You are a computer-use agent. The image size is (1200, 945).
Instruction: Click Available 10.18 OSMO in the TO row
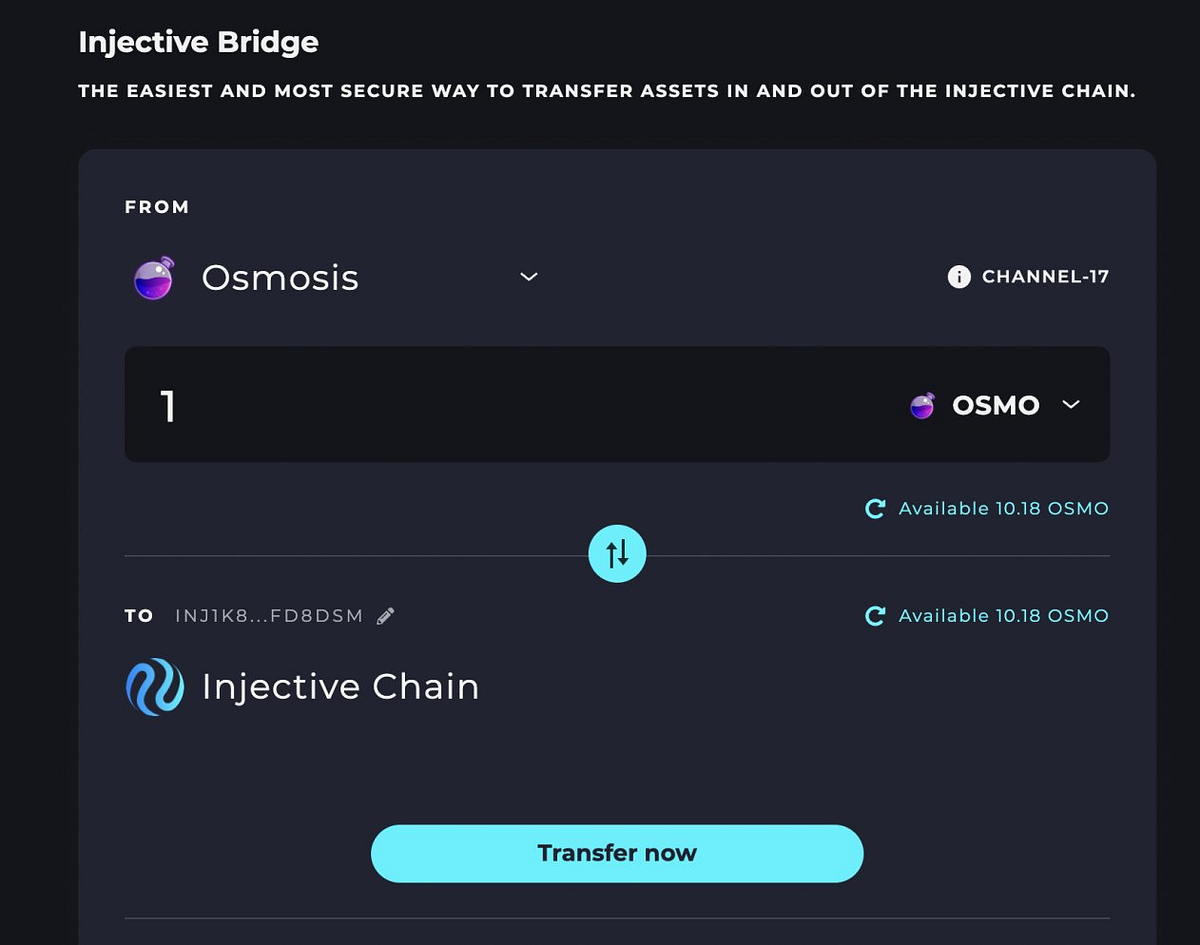point(1003,616)
